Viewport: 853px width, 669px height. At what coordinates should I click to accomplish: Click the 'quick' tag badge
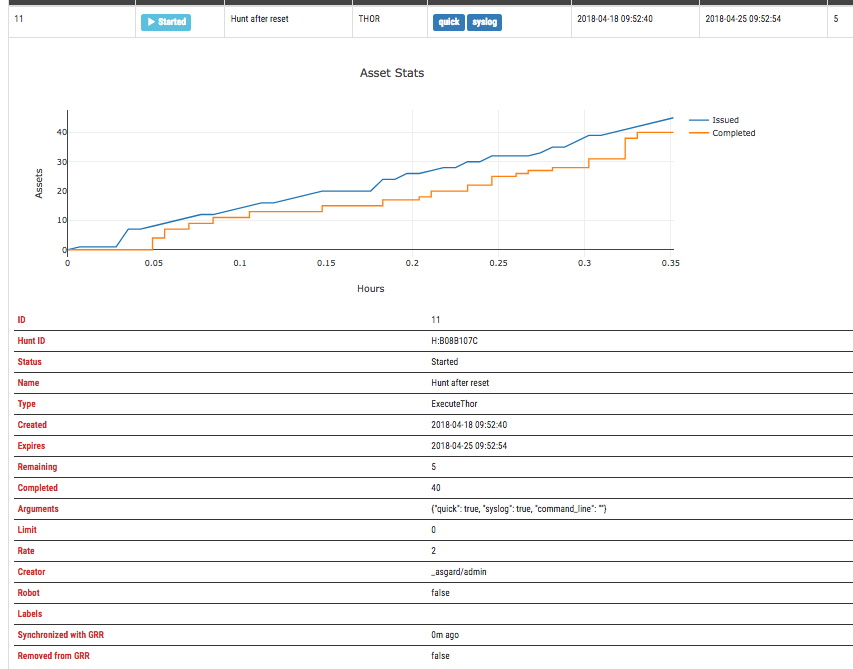pos(449,21)
